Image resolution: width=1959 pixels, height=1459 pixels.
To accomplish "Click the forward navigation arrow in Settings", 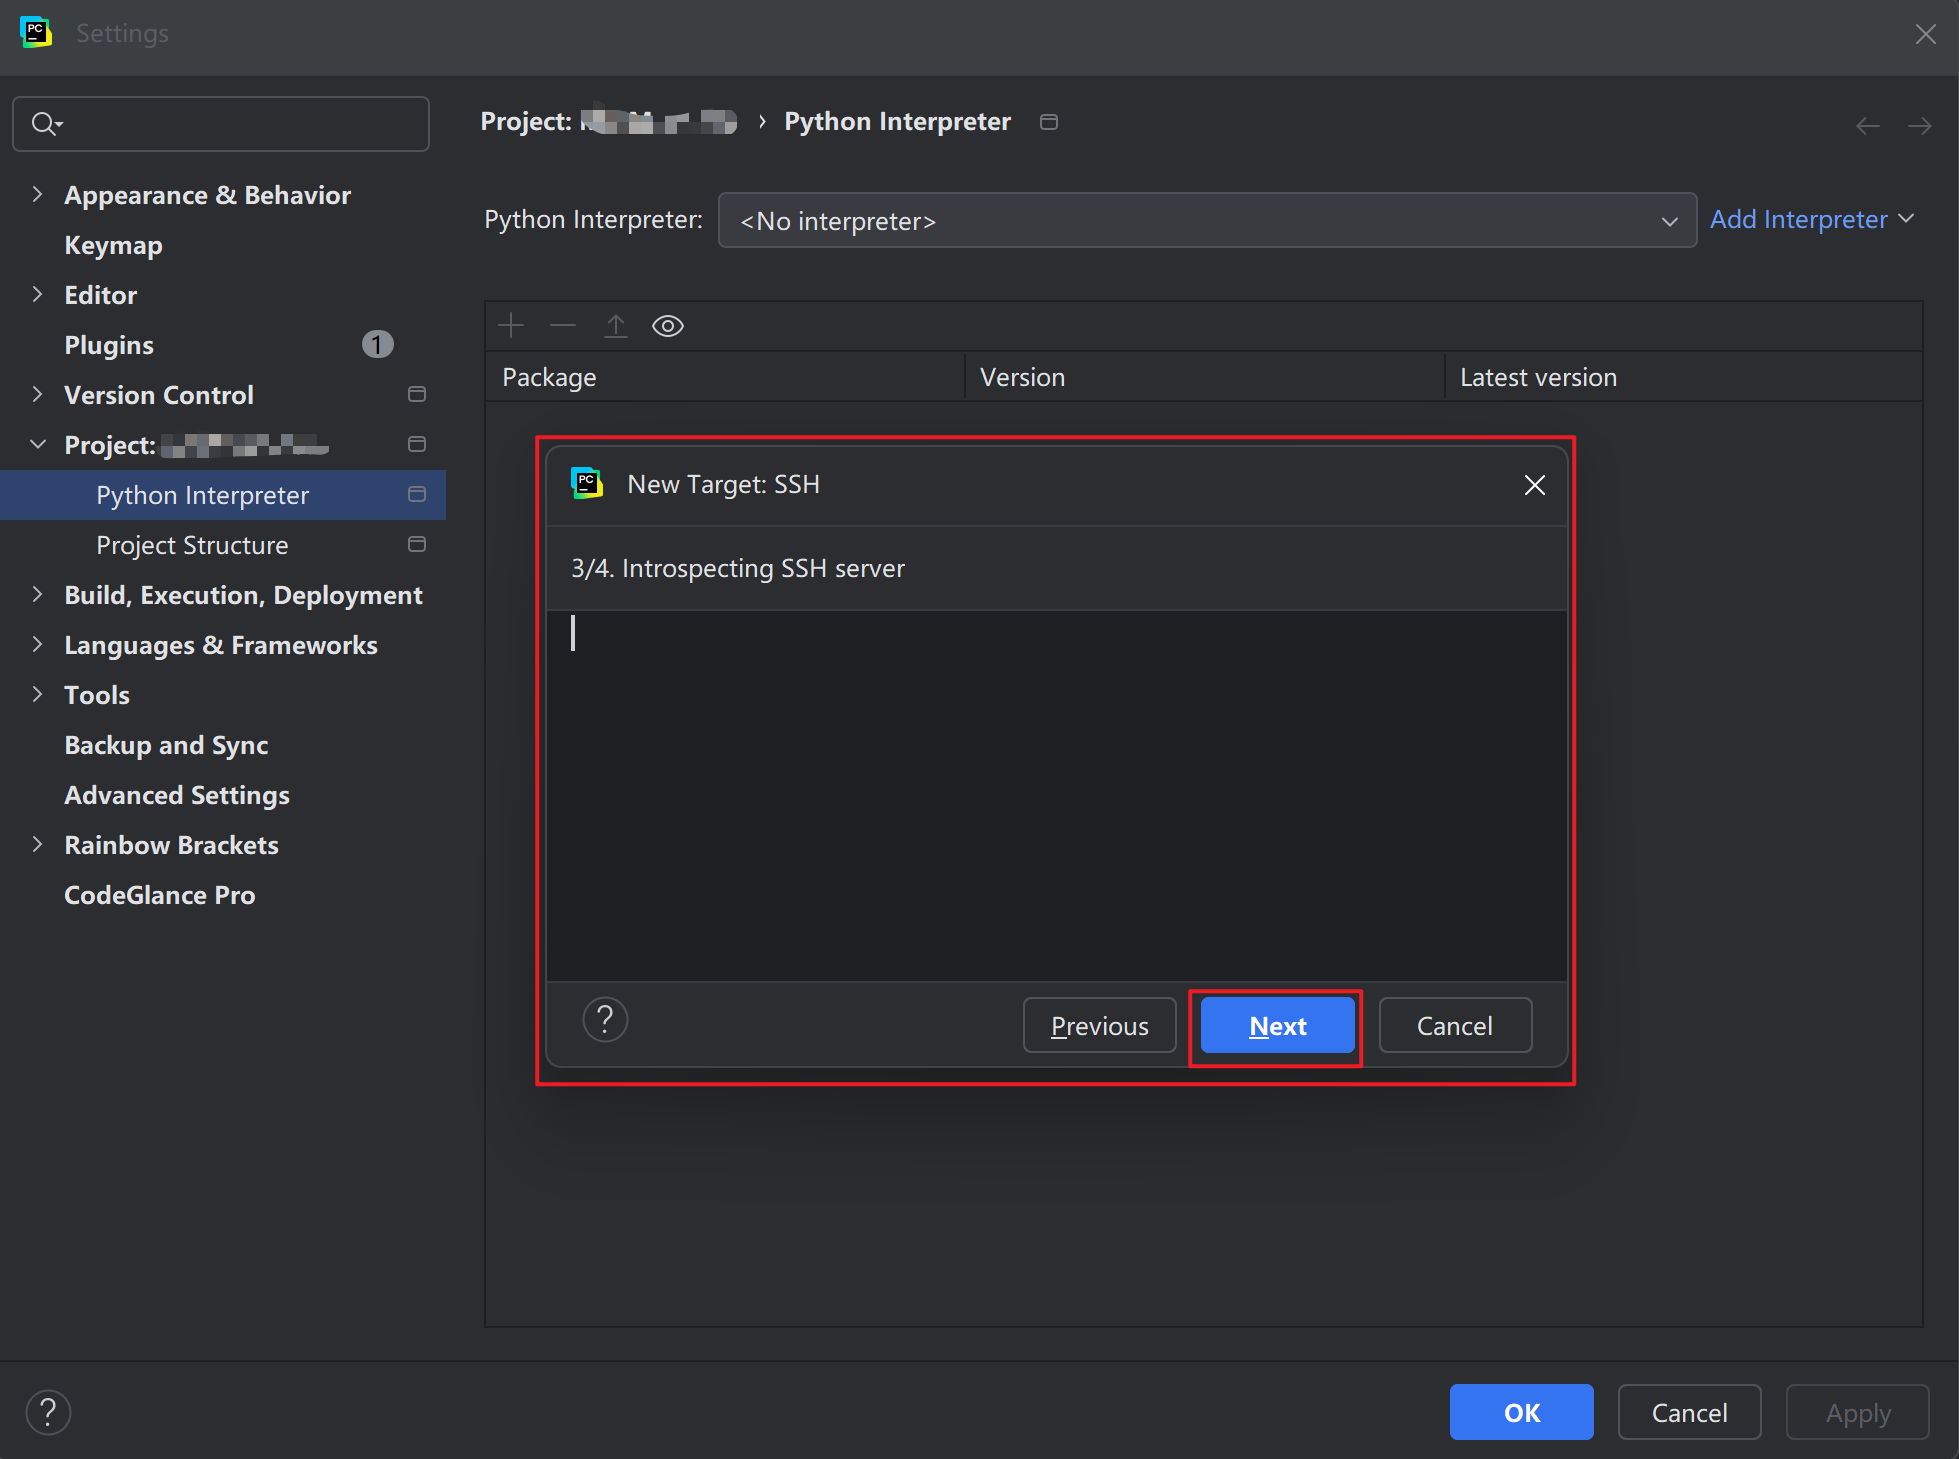I will pos(1919,125).
